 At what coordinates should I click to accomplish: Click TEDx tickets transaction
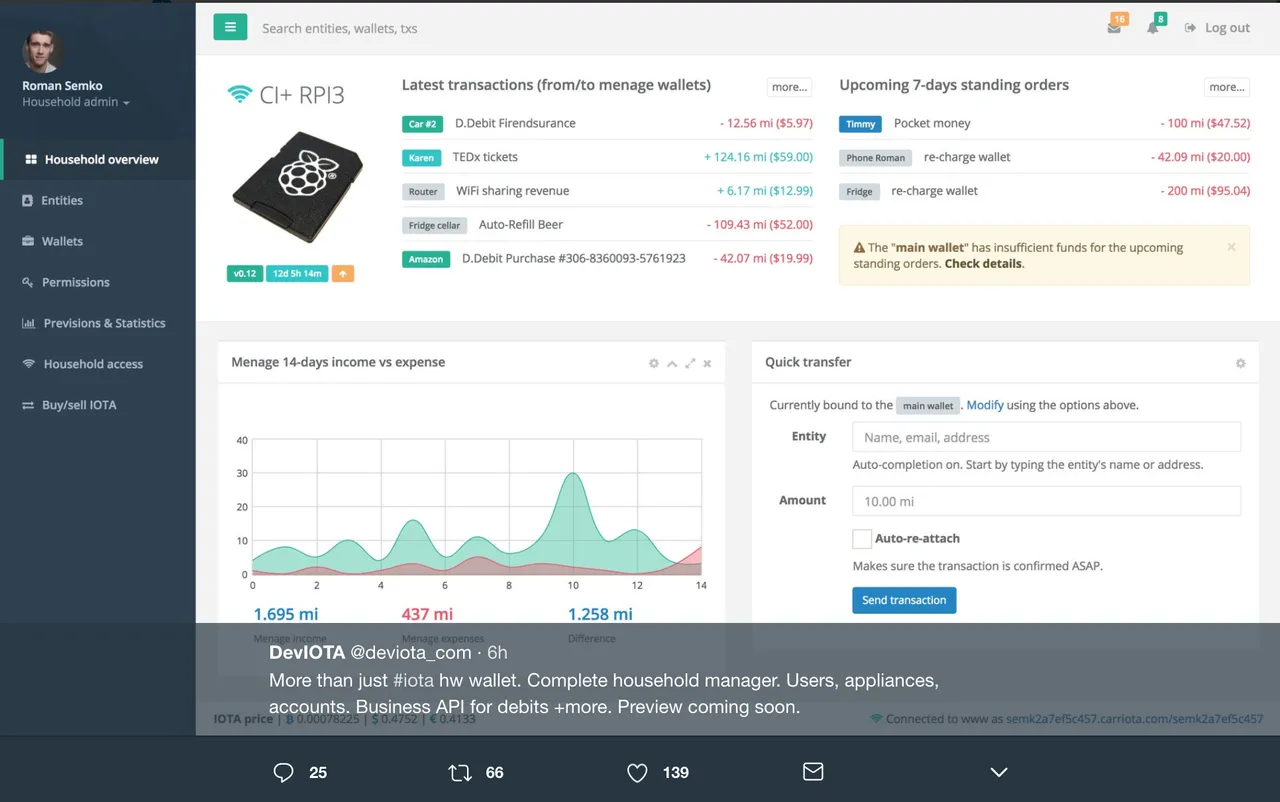[x=485, y=157]
